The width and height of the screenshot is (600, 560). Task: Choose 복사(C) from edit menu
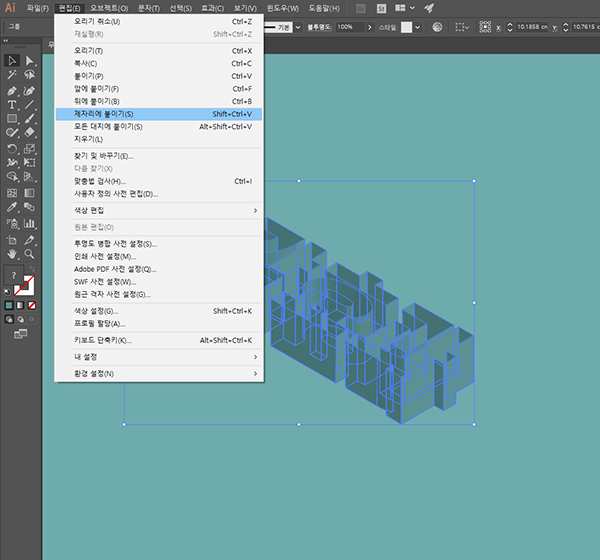click(x=159, y=64)
